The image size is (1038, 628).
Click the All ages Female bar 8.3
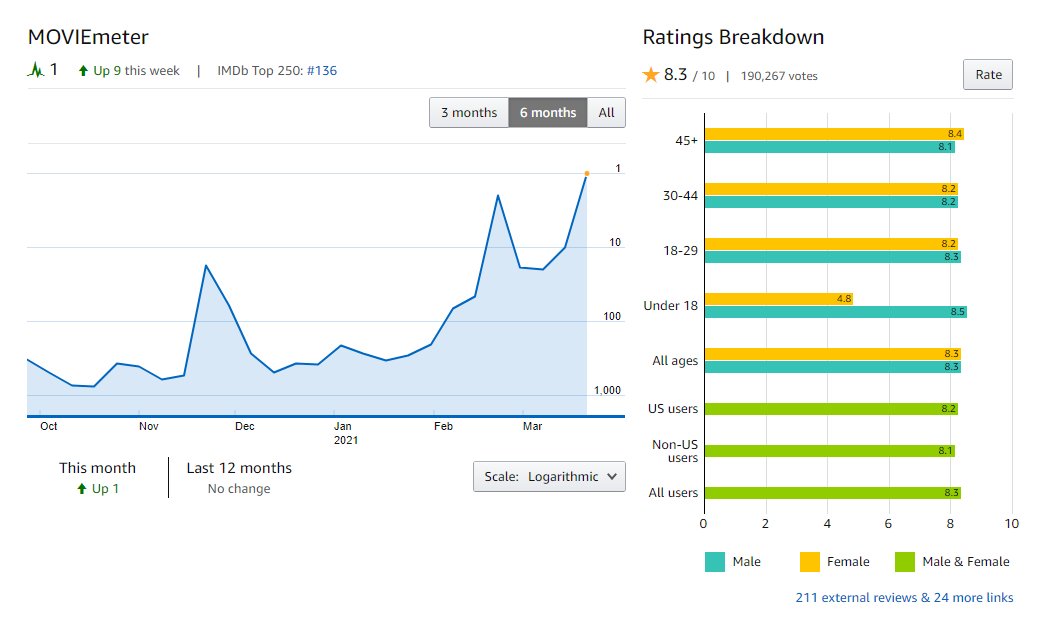click(833, 353)
